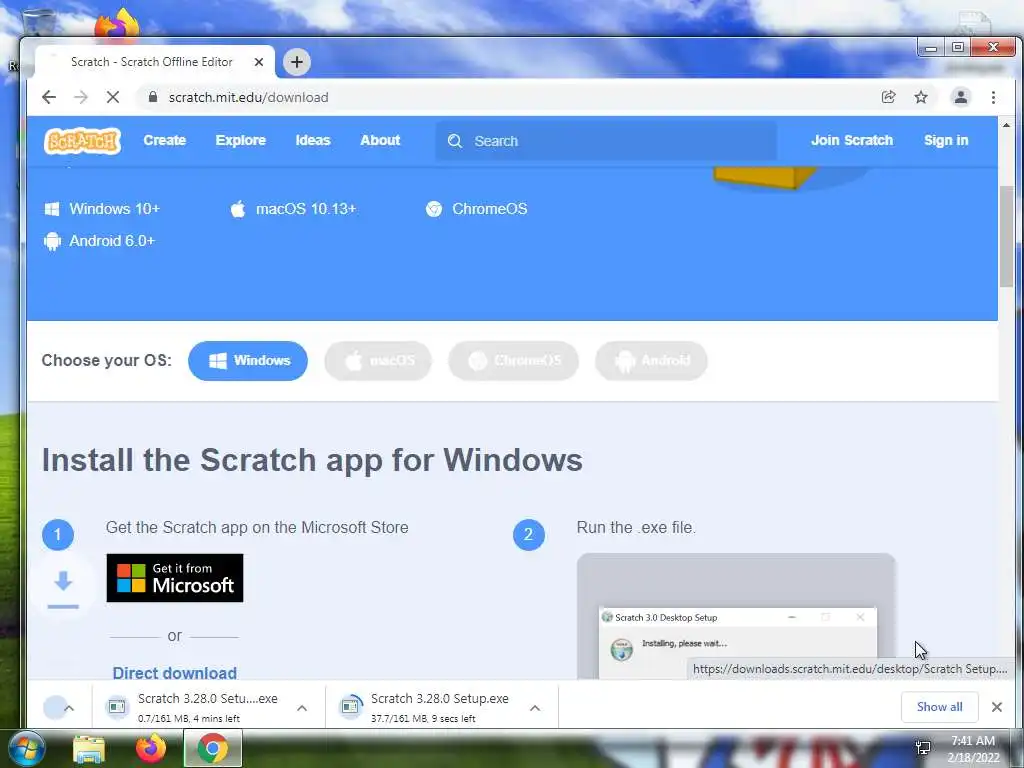Open Windows Explorer from the taskbar
Viewport: 1024px width, 768px height.
89,749
